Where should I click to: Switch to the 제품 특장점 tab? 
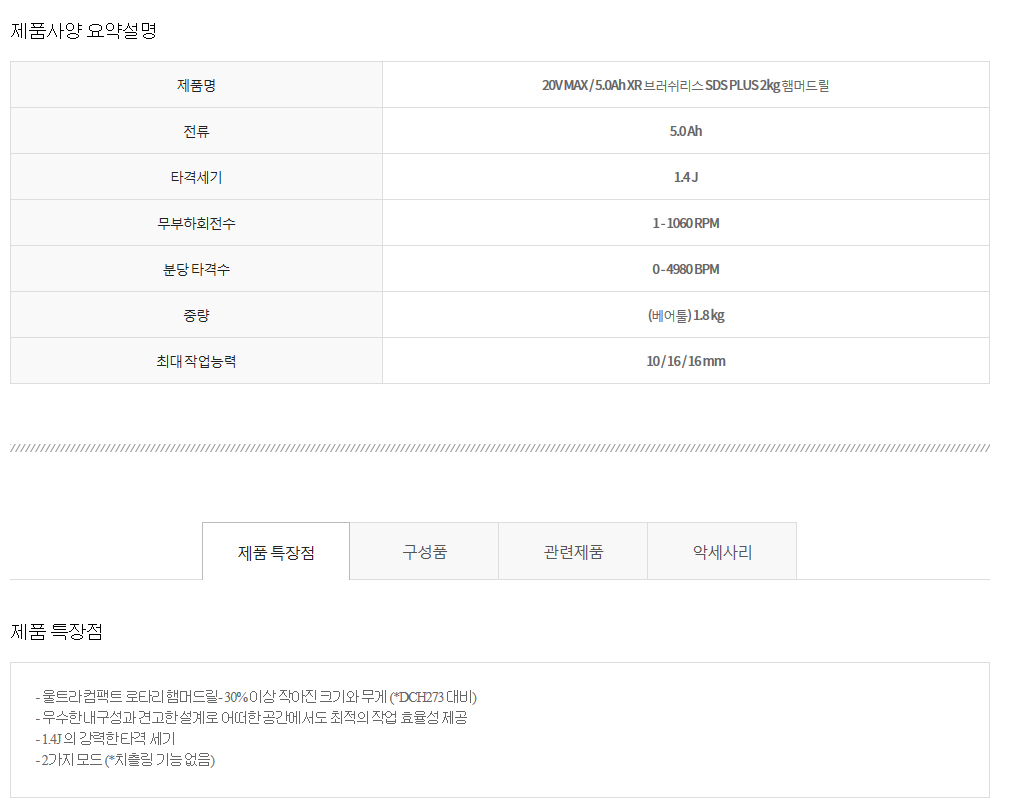[x=276, y=552]
